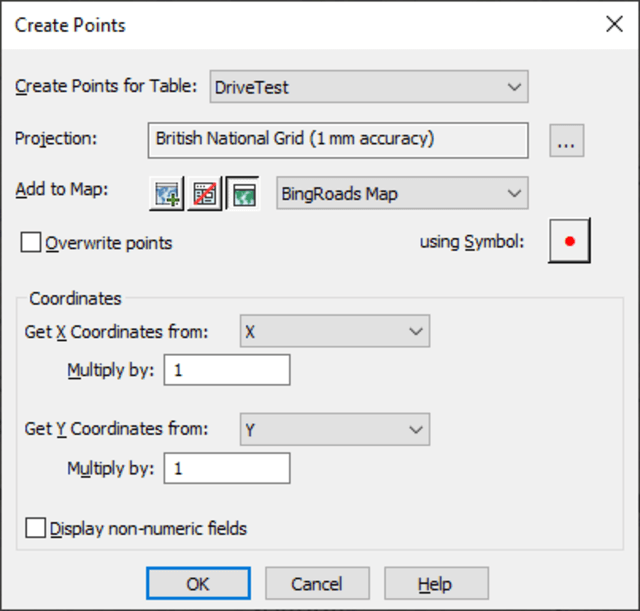640x611 pixels.
Task: Open the red dot Symbol style picker
Action: pos(569,241)
